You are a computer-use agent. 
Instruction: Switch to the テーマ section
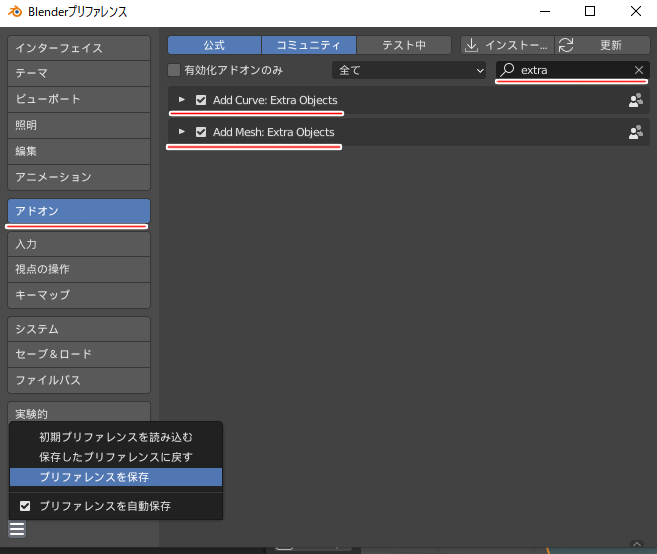(78, 73)
